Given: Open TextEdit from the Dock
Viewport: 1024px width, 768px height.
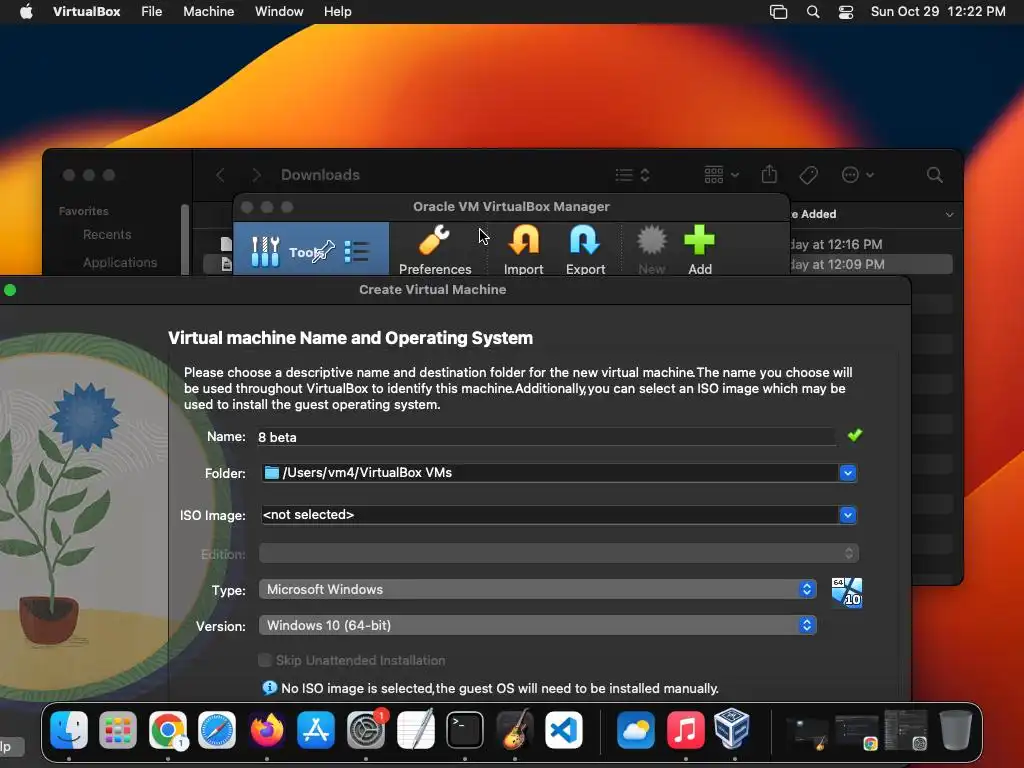Looking at the screenshot, I should point(415,729).
